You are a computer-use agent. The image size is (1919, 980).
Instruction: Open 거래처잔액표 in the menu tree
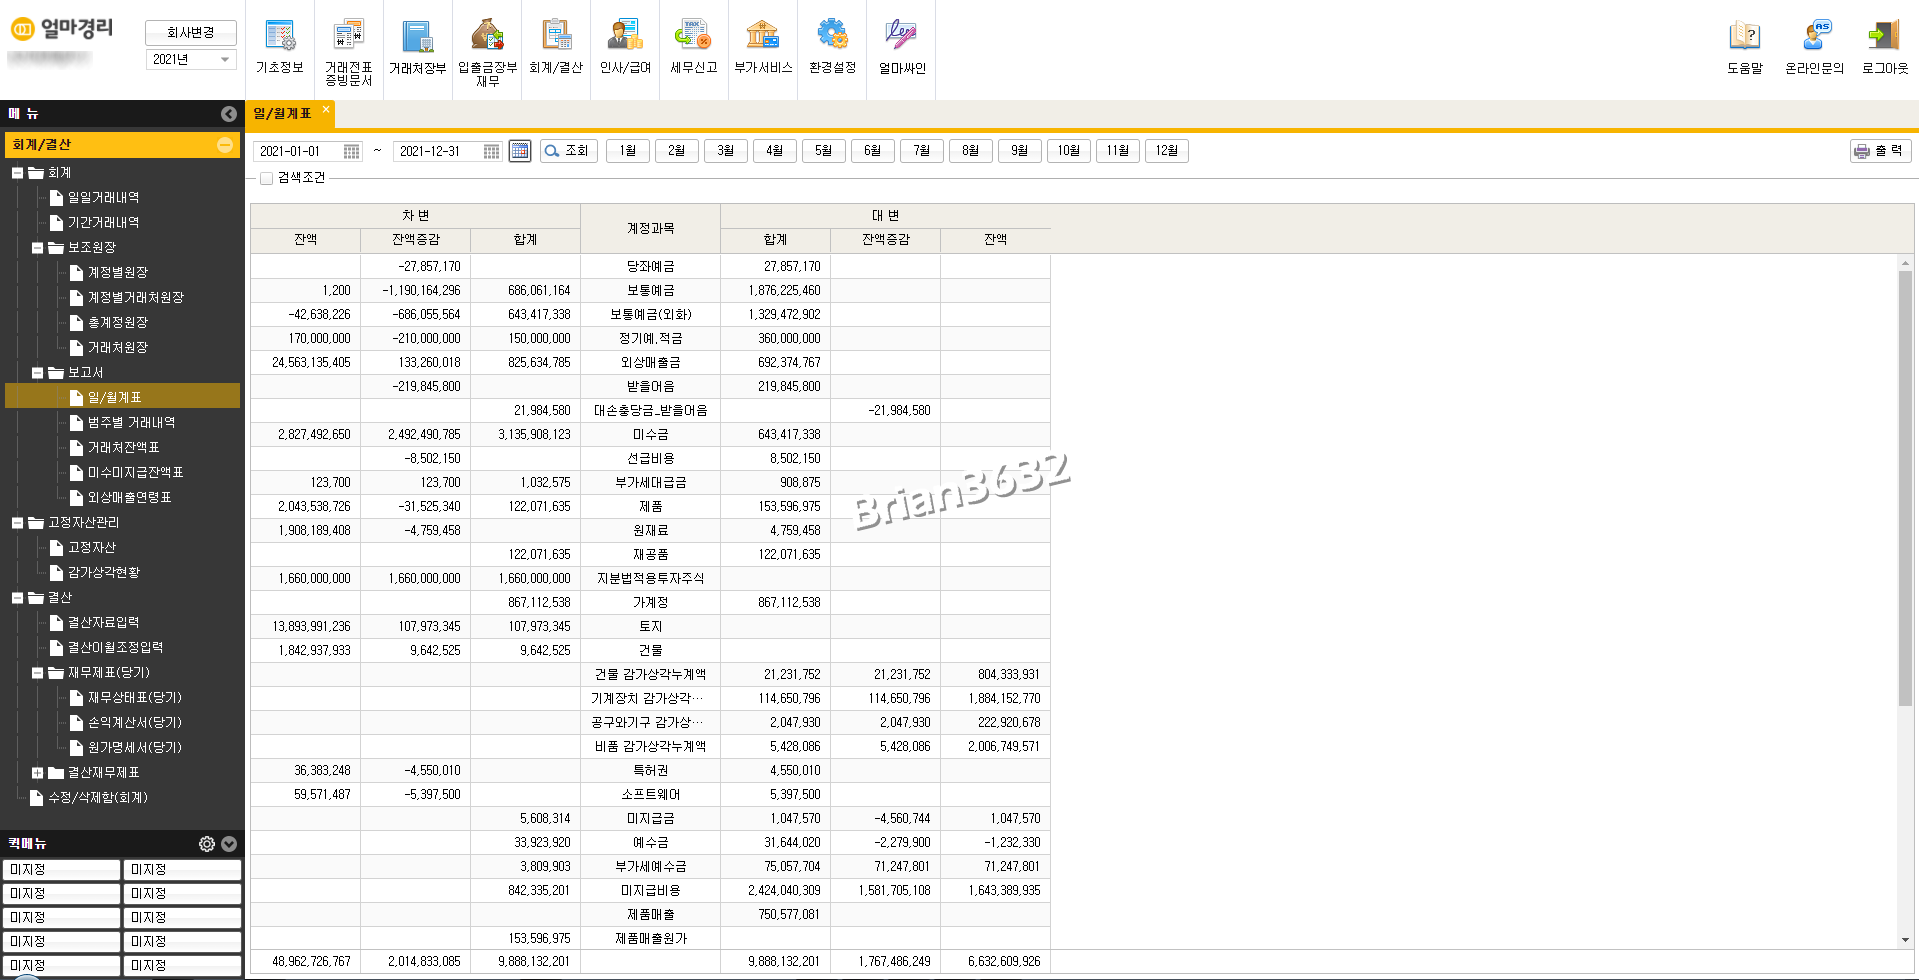click(x=123, y=448)
